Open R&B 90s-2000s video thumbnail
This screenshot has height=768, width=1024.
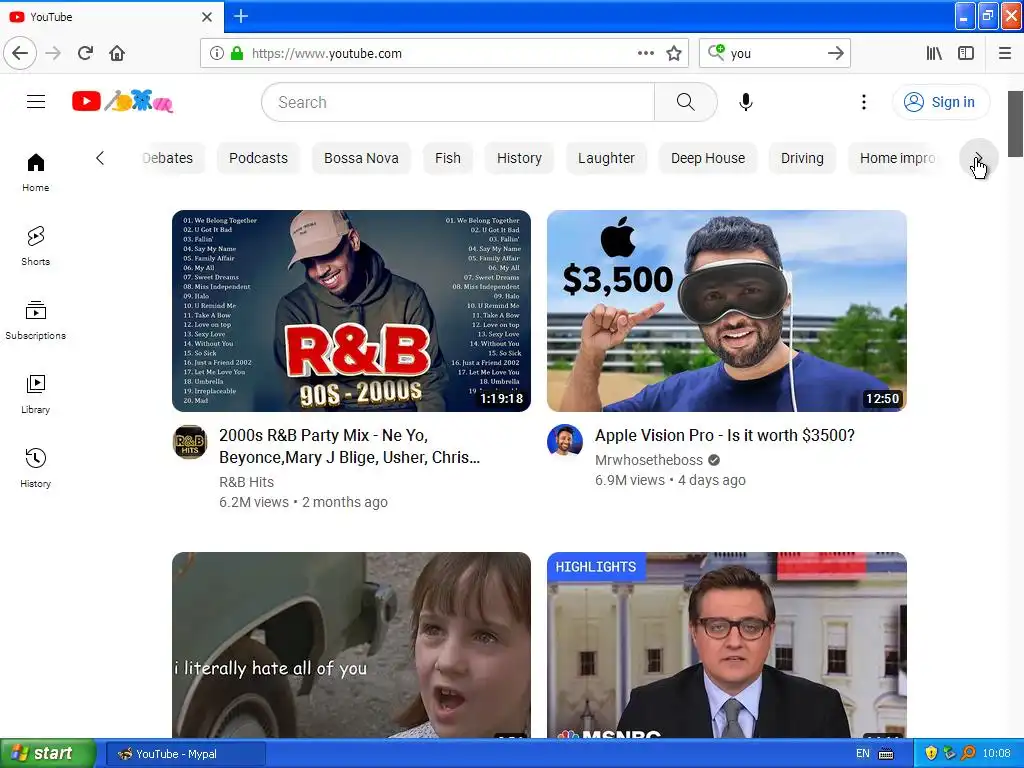click(351, 311)
